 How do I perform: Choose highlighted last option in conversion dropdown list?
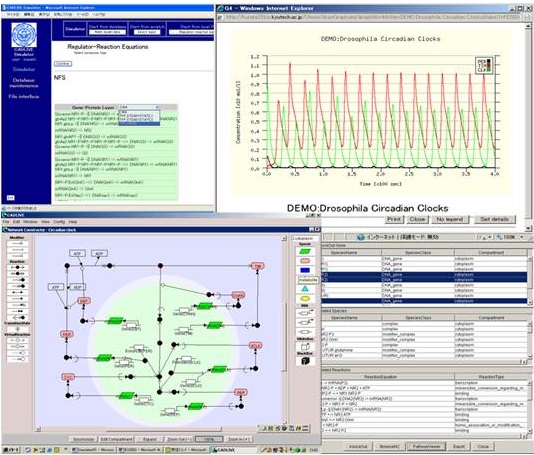pos(139,123)
